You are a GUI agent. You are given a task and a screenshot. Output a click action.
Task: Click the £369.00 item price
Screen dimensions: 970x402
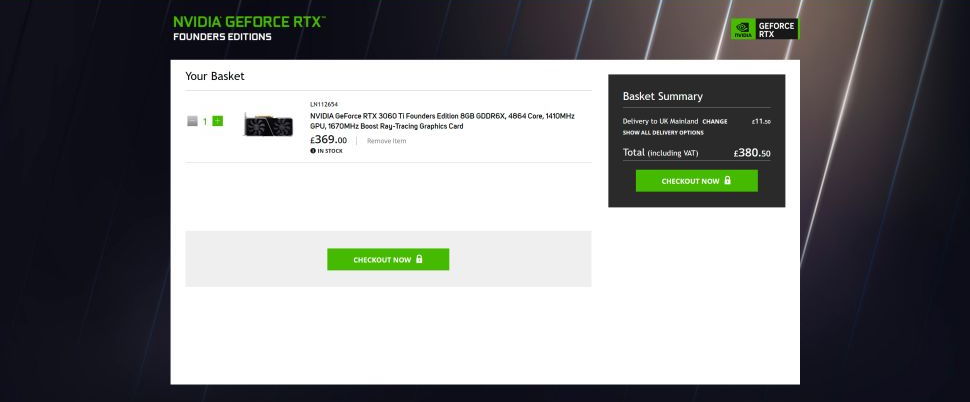[x=328, y=140]
